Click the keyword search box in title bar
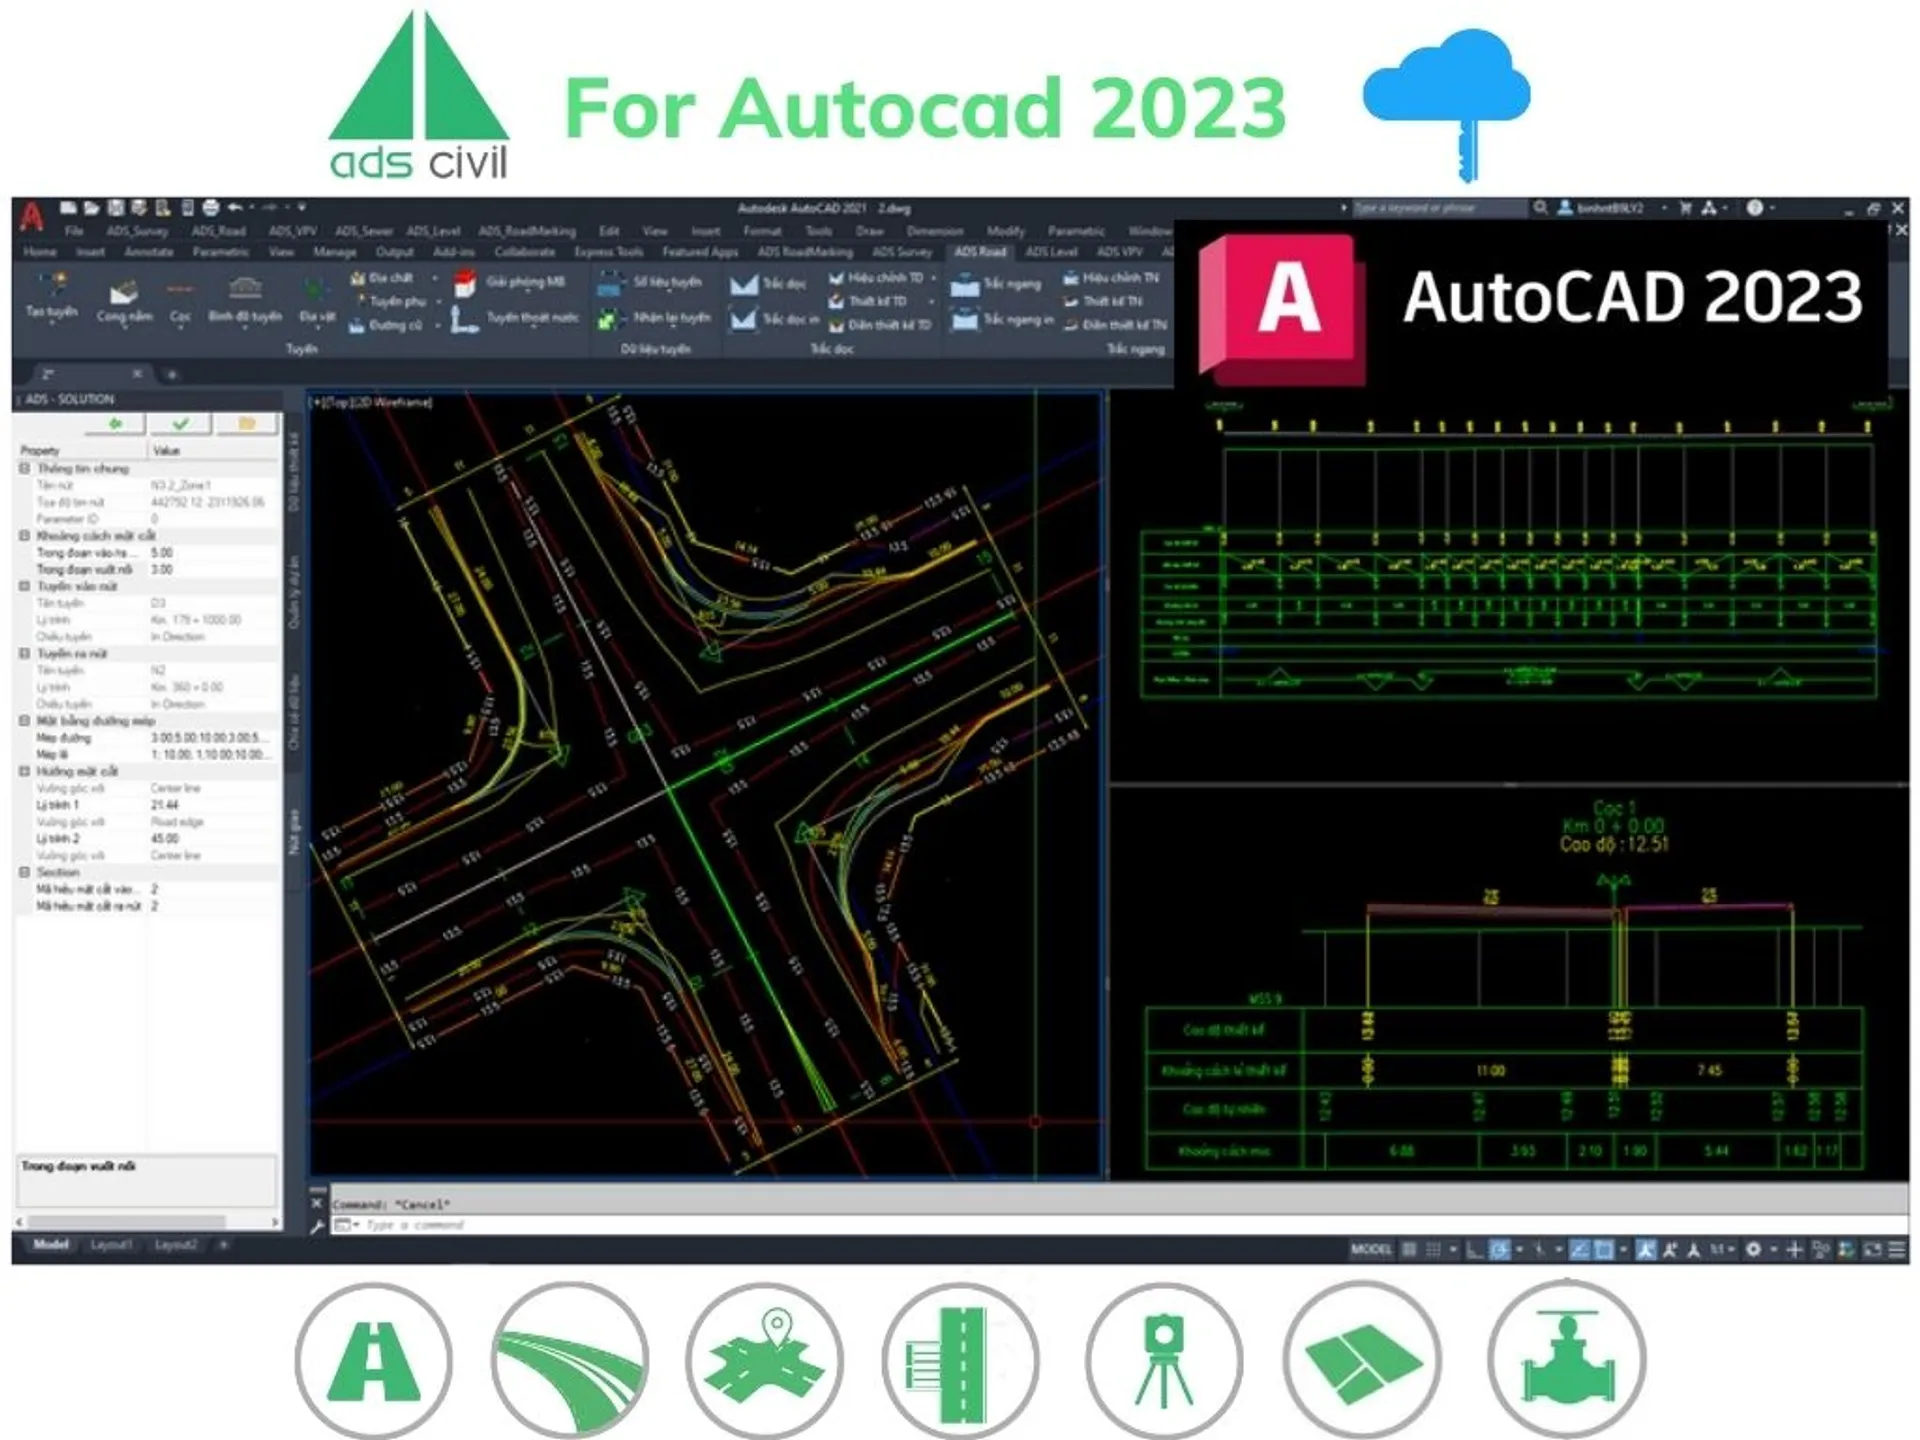1920x1440 pixels. [1440, 208]
